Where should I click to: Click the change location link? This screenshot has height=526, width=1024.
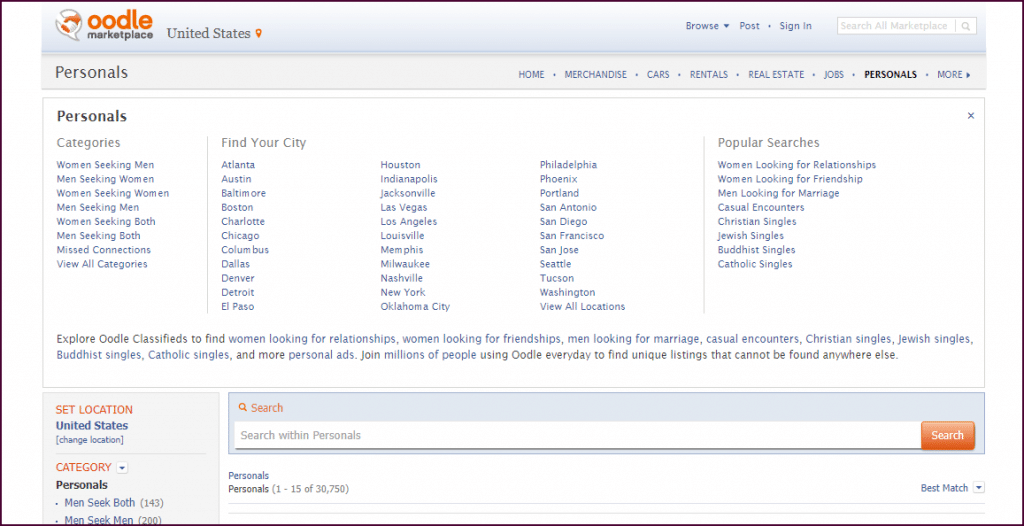click(x=89, y=440)
